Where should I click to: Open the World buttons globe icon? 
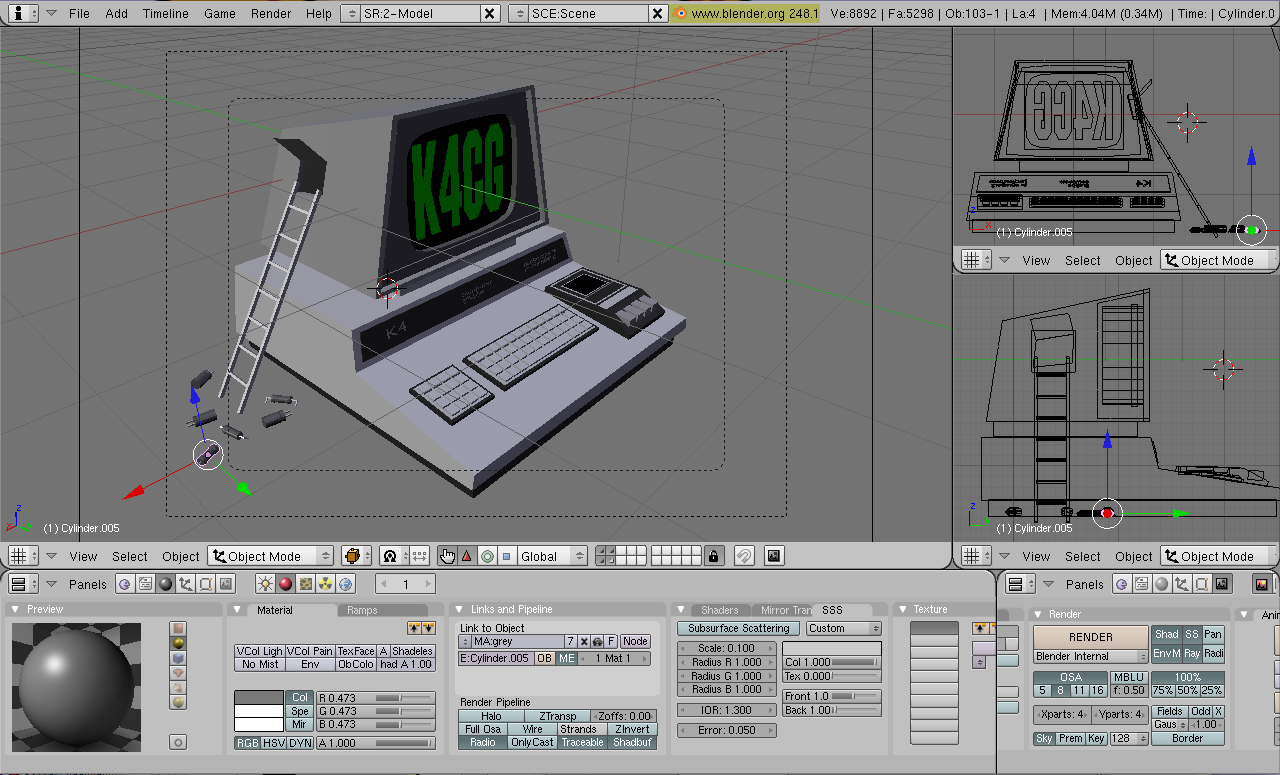[346, 584]
